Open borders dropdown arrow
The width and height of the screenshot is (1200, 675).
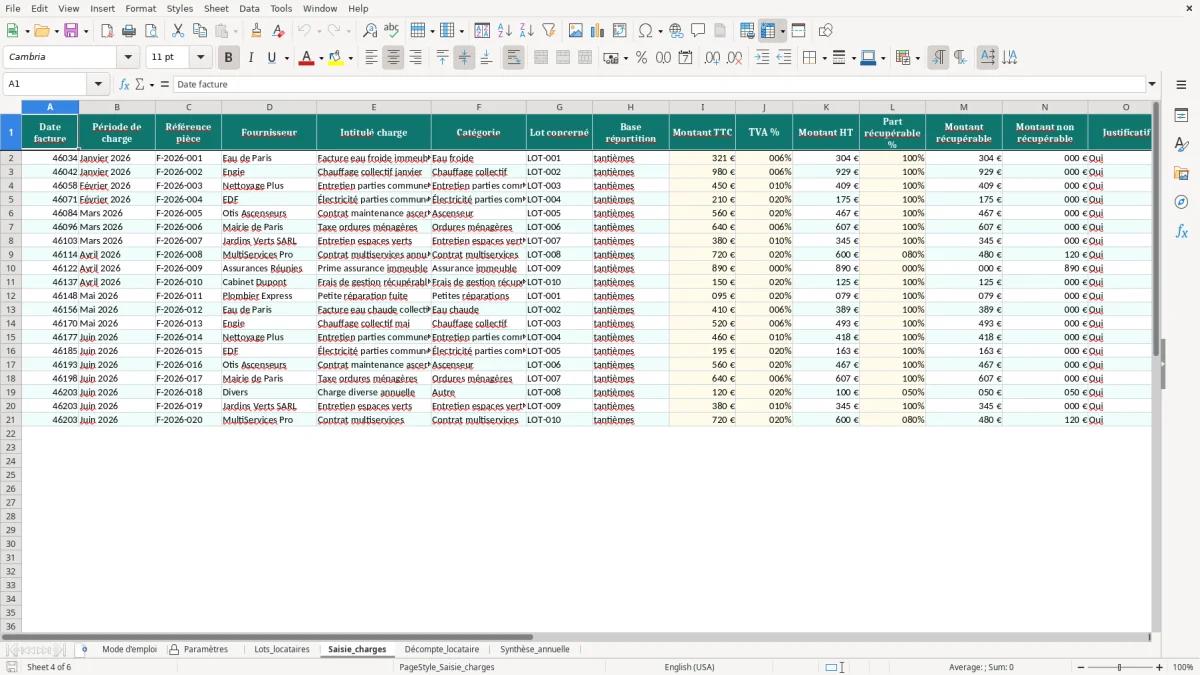coord(824,58)
